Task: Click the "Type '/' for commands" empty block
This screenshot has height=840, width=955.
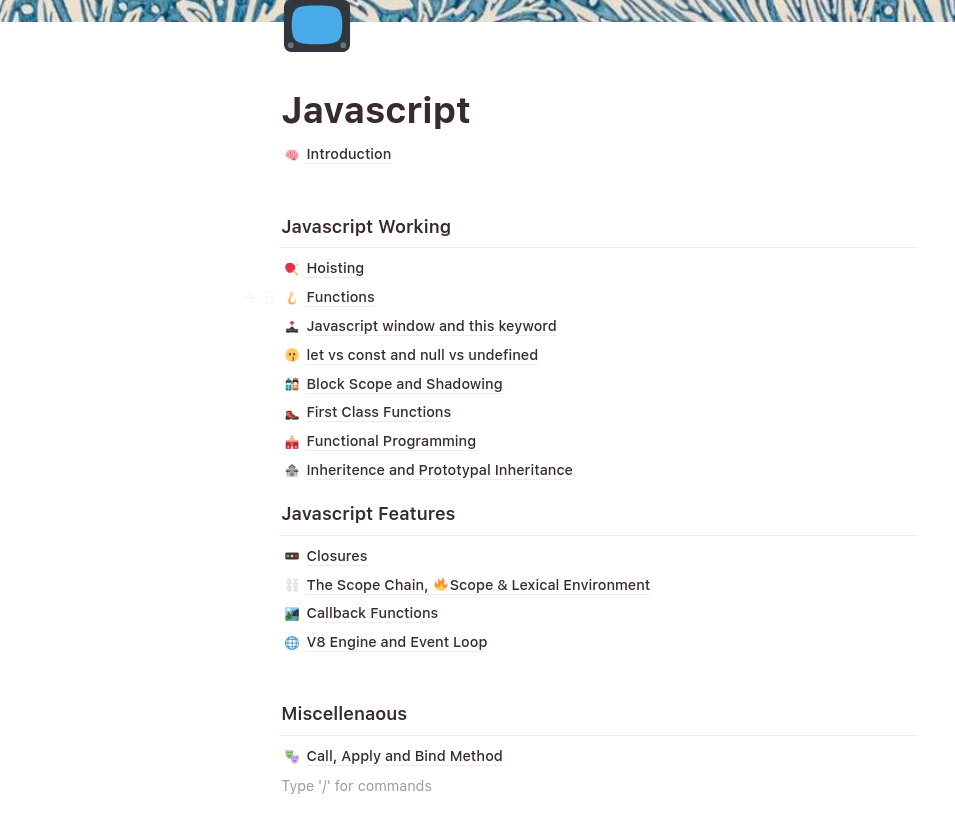Action: click(x=356, y=786)
